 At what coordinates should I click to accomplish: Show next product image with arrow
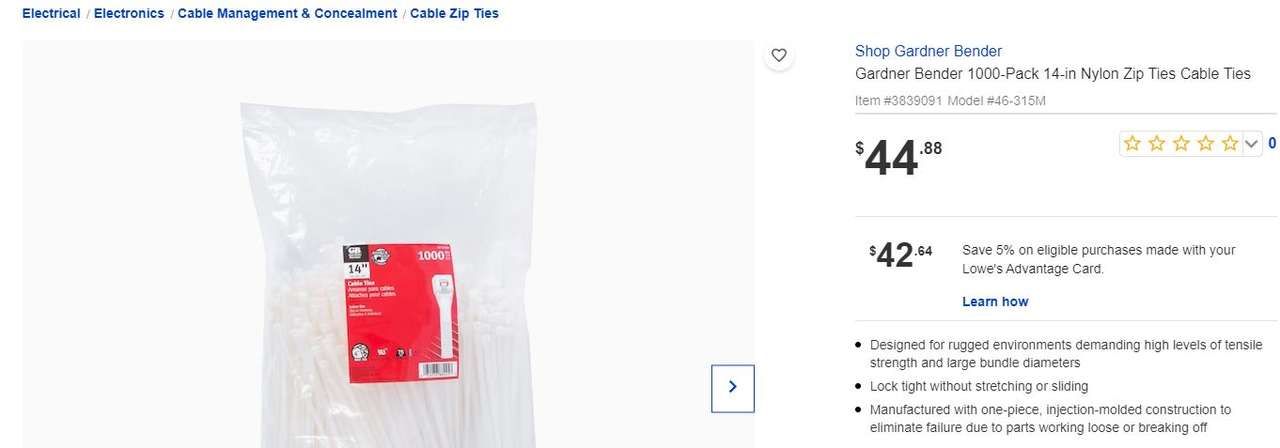click(x=733, y=388)
